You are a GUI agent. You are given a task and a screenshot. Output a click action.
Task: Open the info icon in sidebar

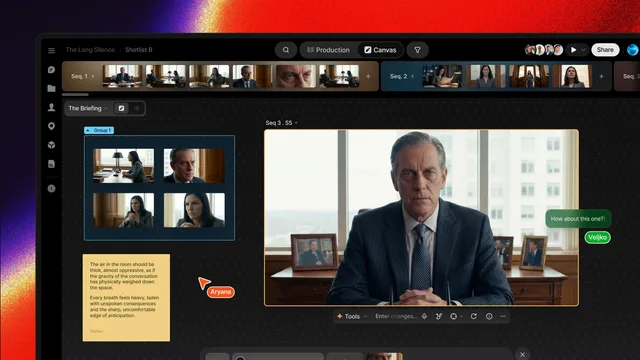[51, 189]
